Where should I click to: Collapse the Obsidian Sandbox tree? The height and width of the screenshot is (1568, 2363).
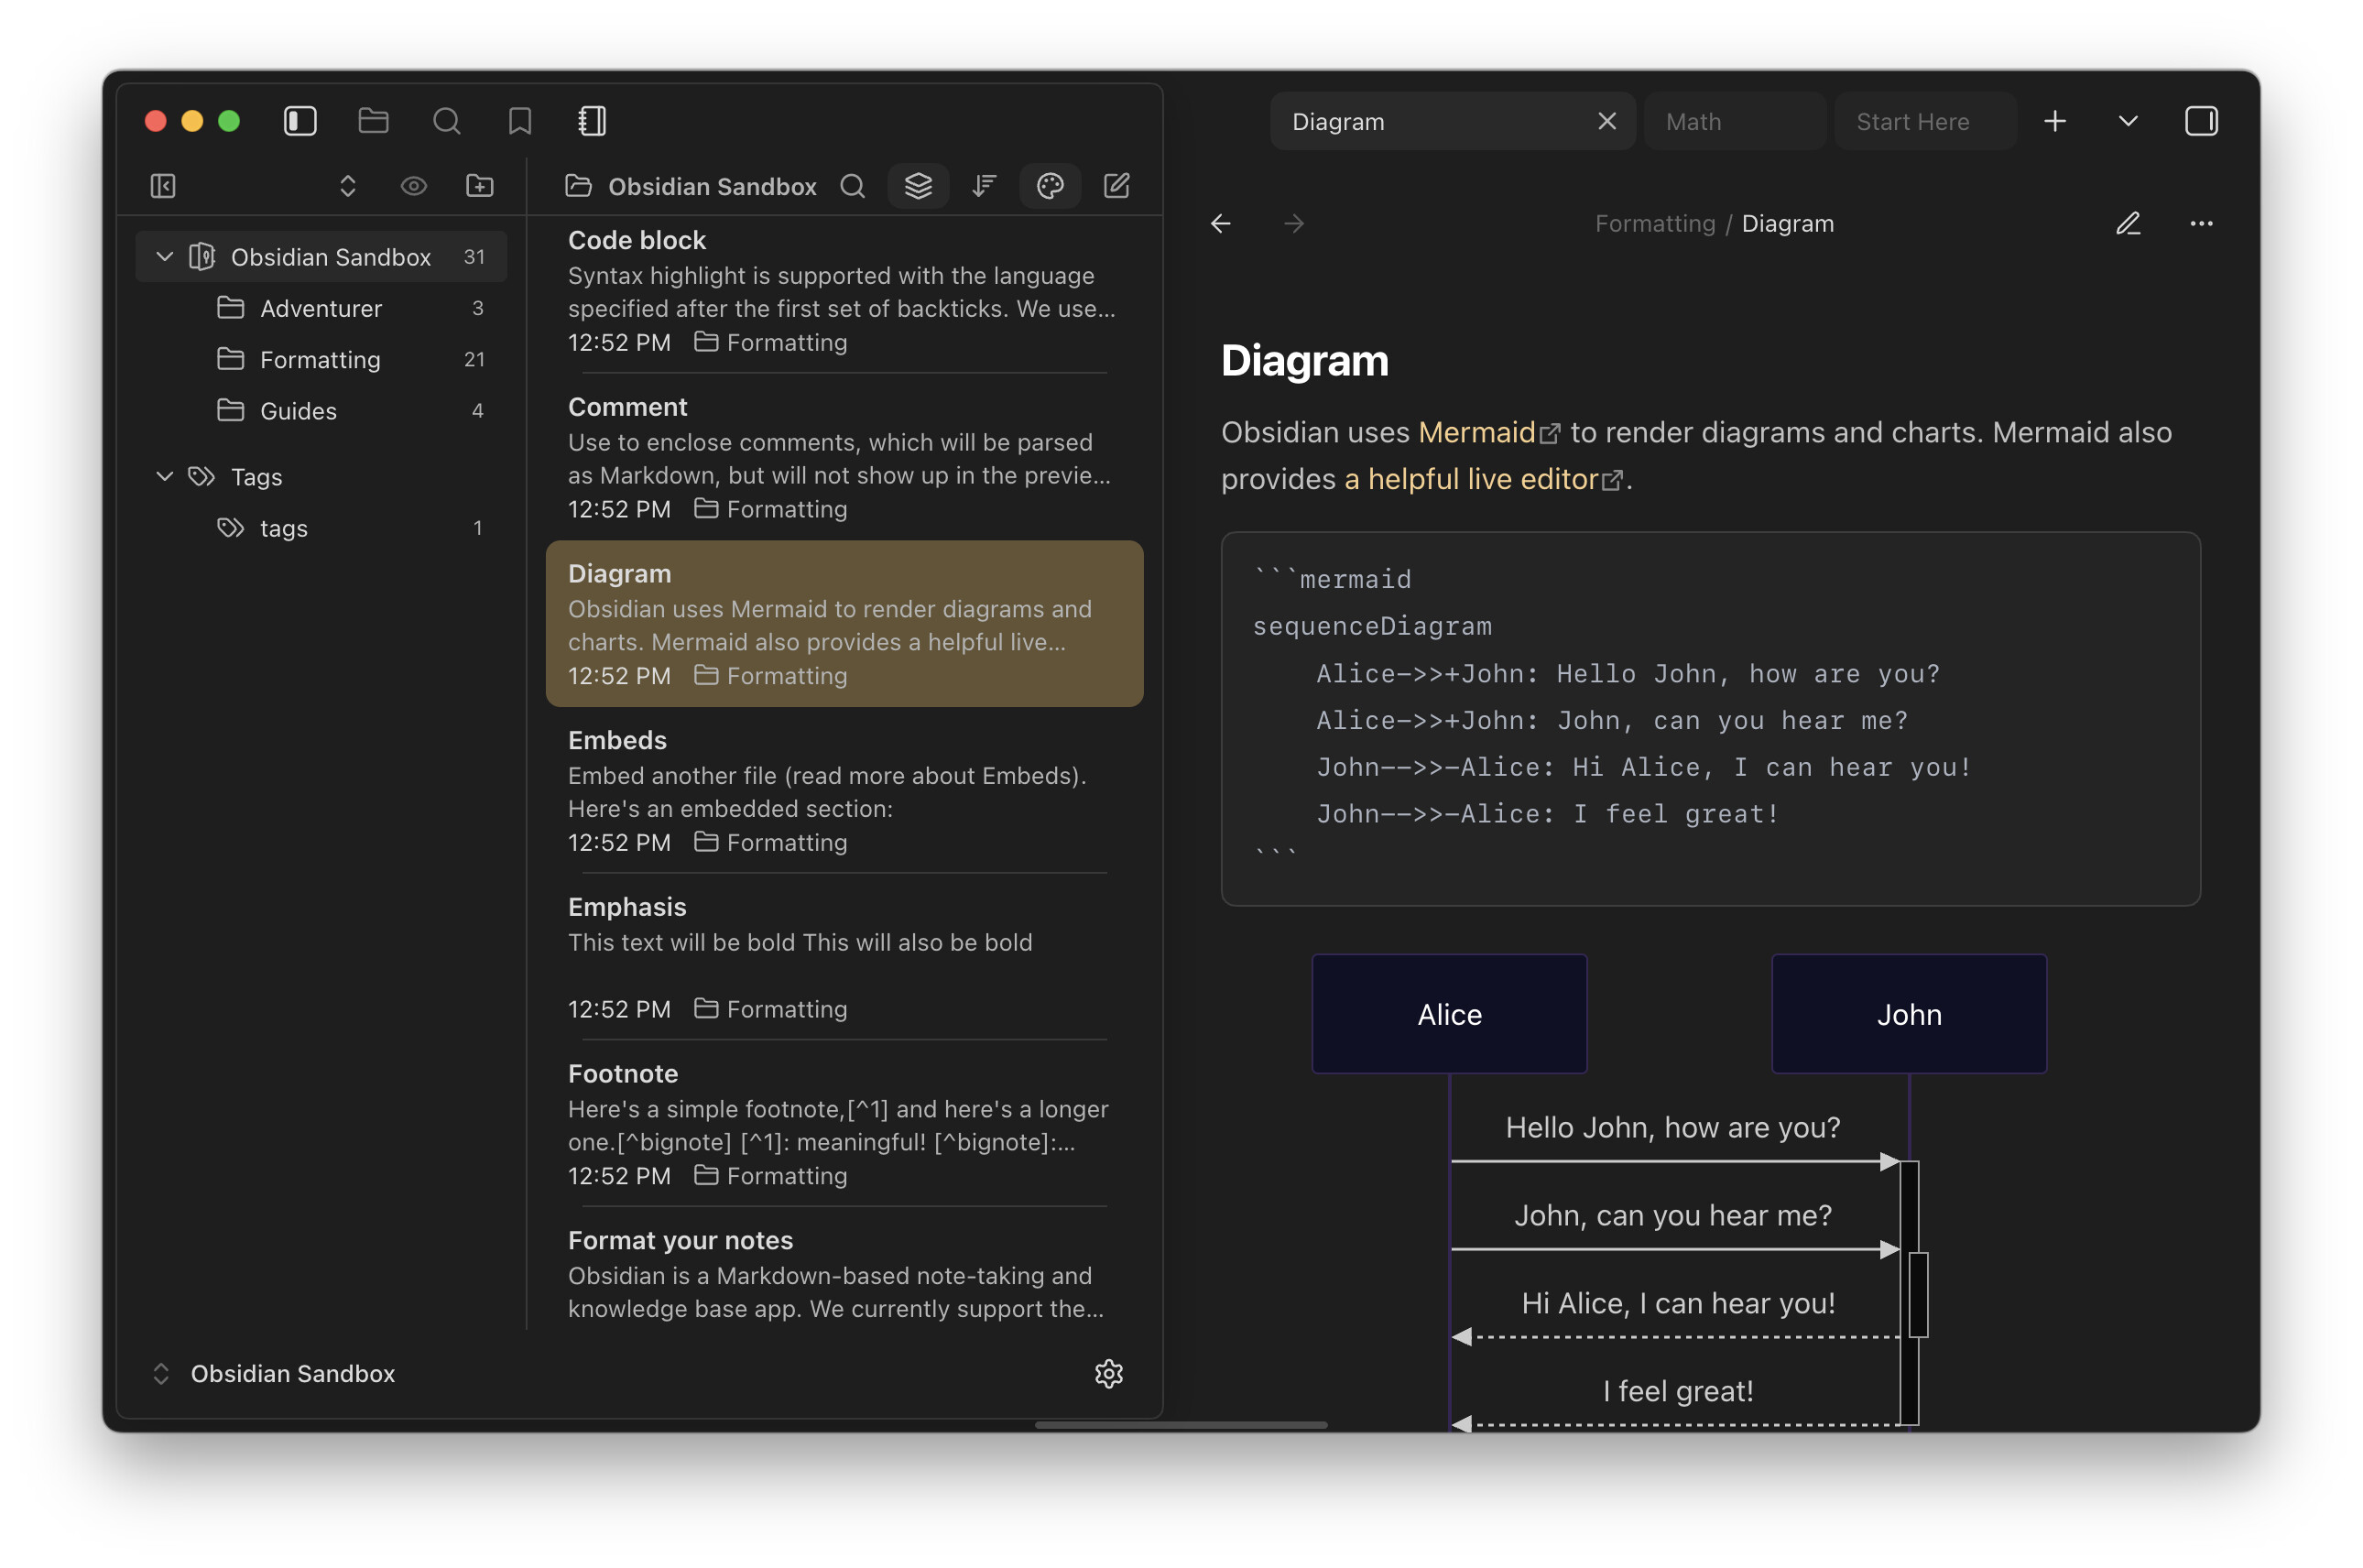165,257
